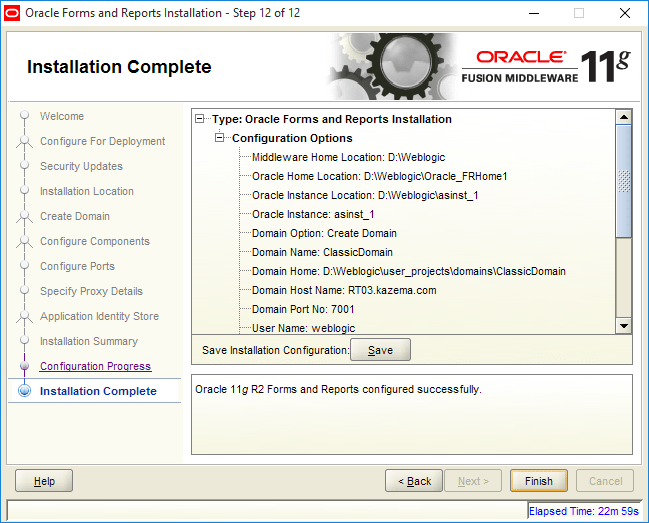The image size is (649, 523).
Task: Click the Oracle Fusion Middleware 11g logo
Action: [x=546, y=67]
